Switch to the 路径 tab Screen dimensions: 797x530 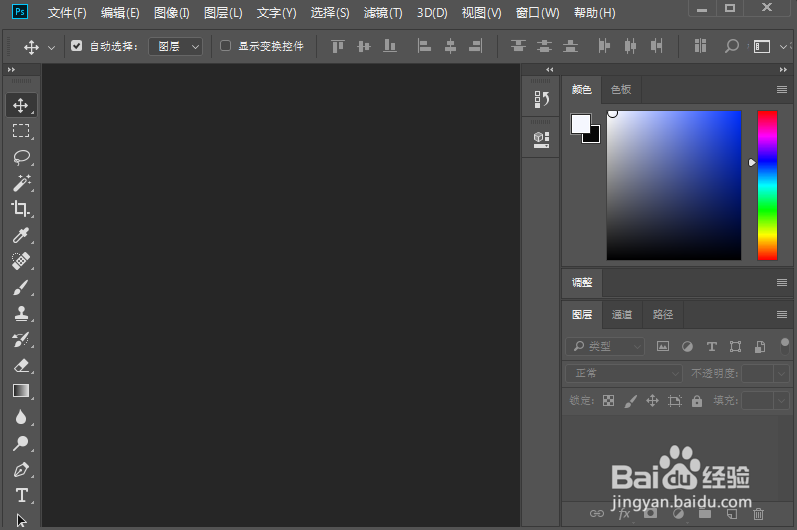663,315
